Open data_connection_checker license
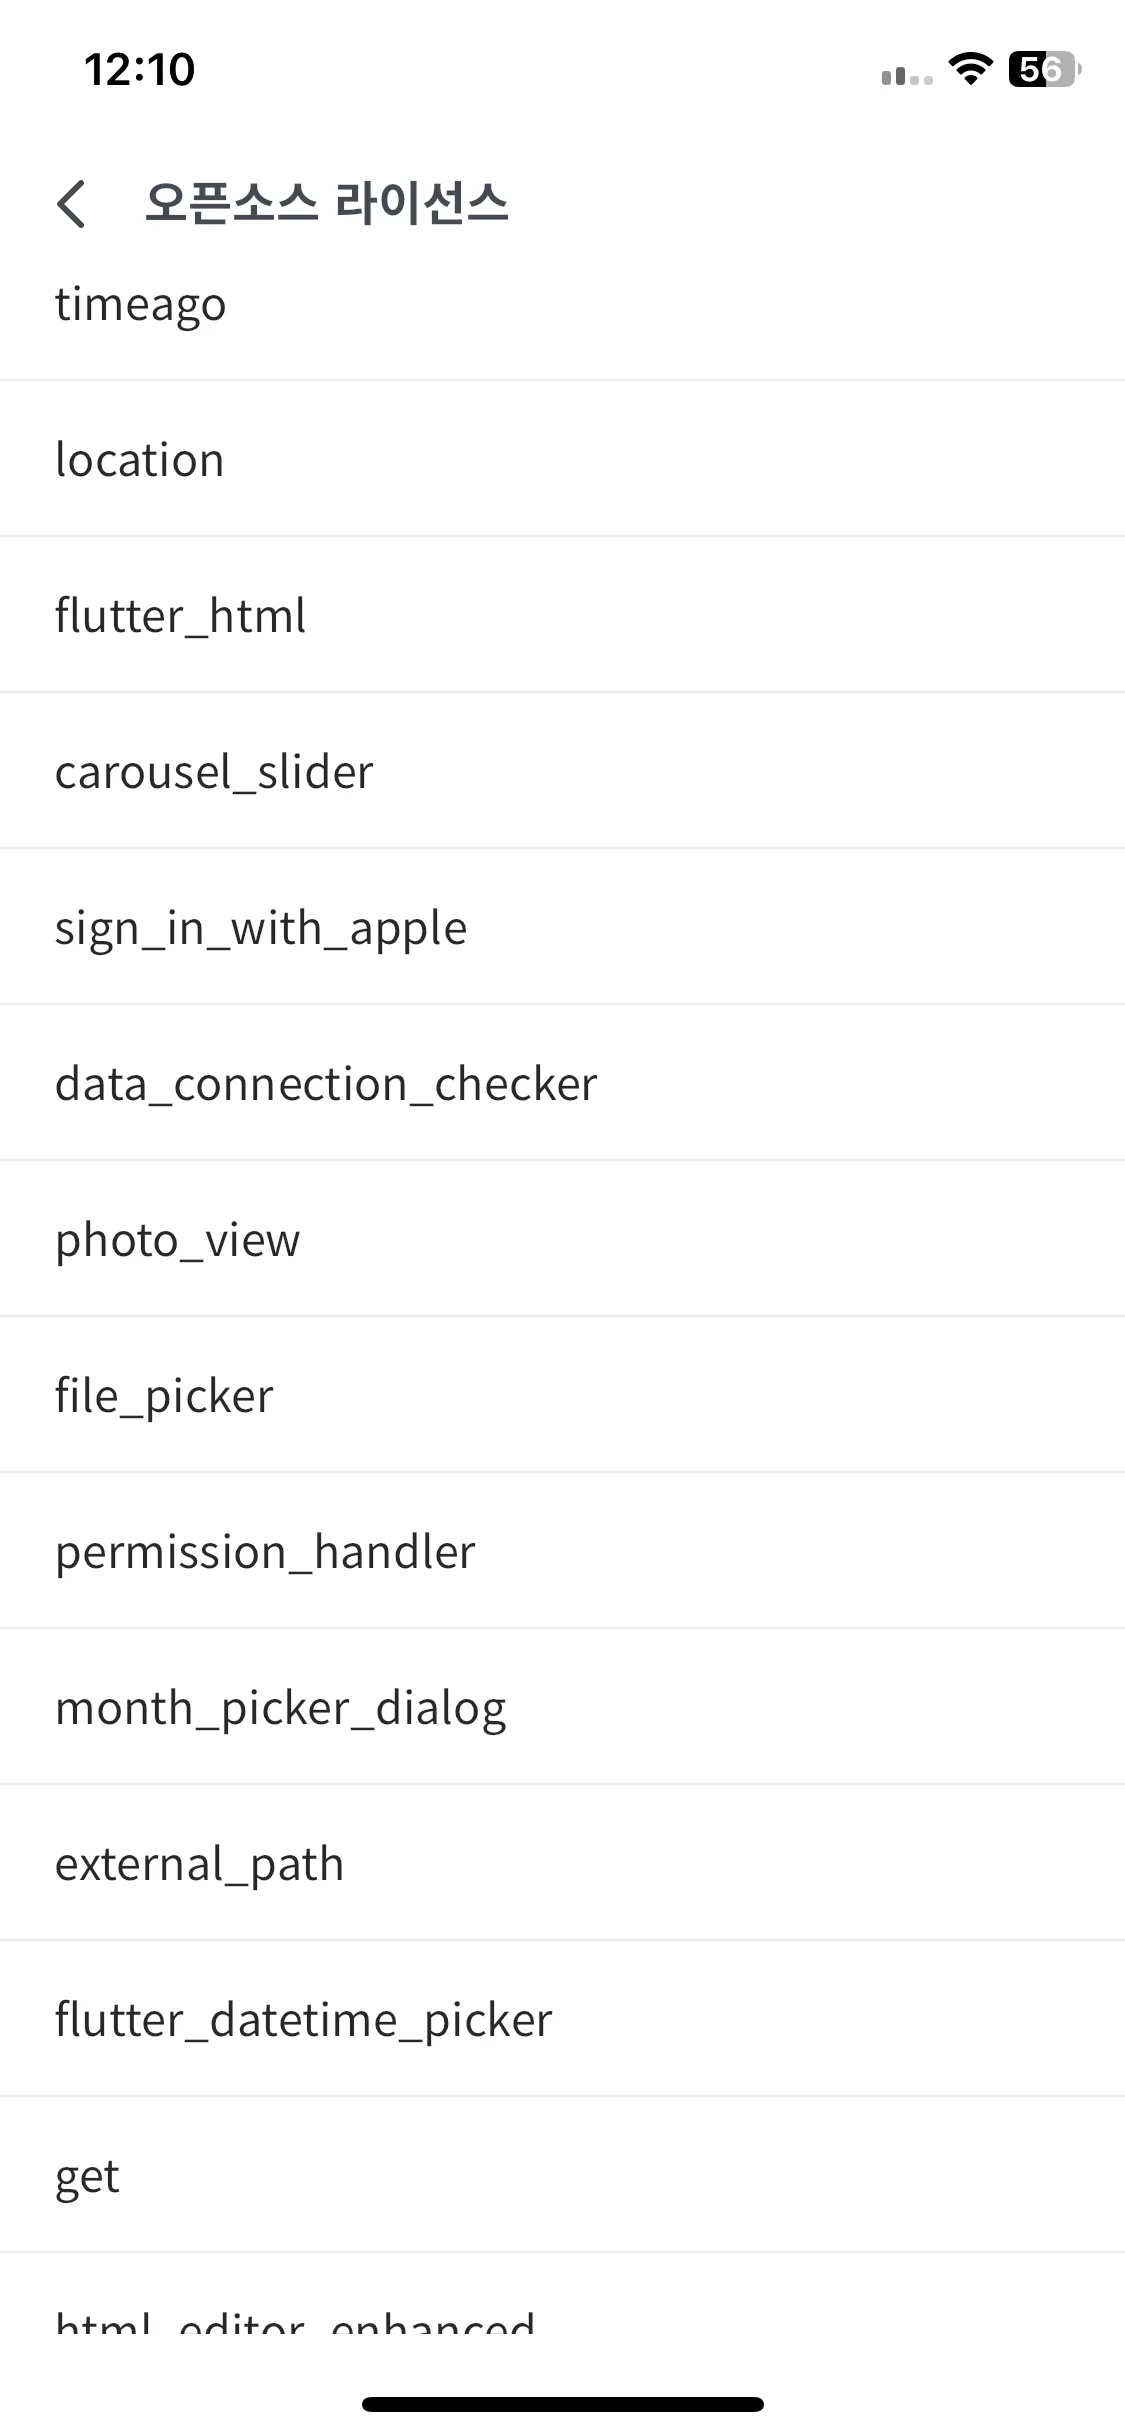The width and height of the screenshot is (1125, 2436). [x=562, y=1083]
